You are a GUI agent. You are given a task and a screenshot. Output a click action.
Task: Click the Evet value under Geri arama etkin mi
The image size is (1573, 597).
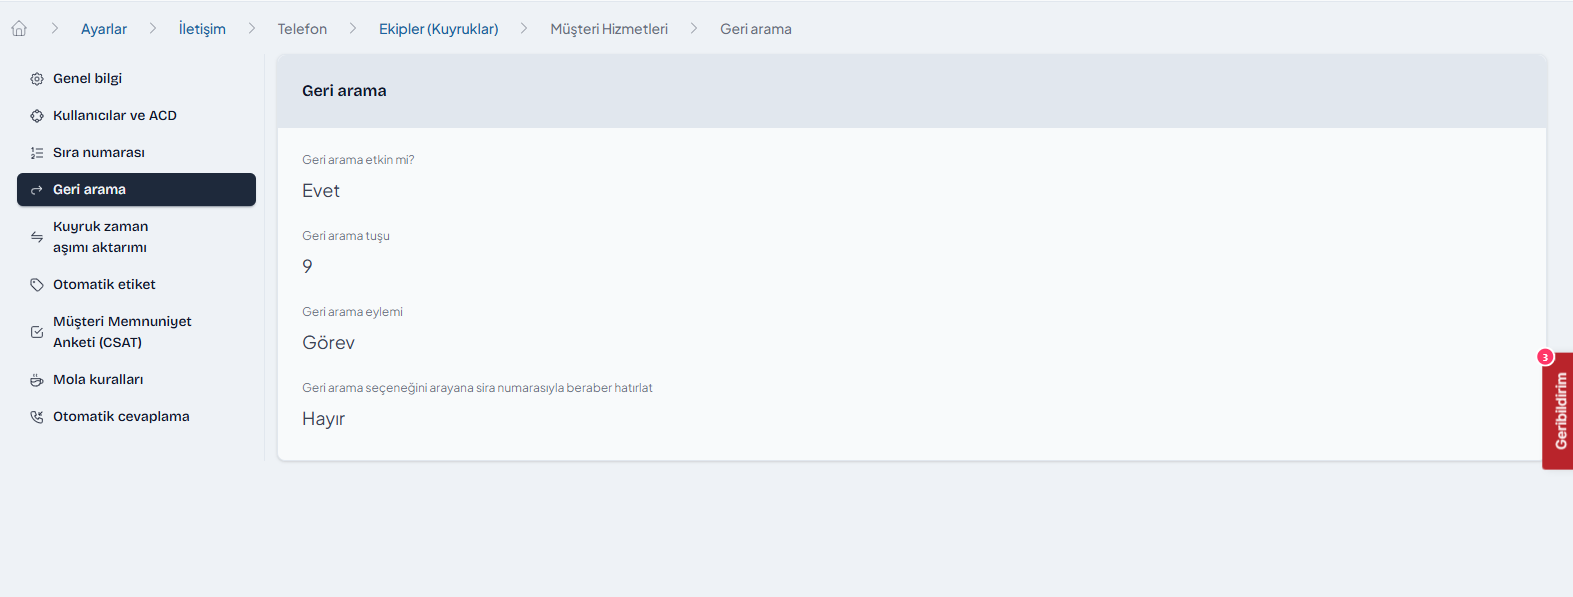[321, 191]
